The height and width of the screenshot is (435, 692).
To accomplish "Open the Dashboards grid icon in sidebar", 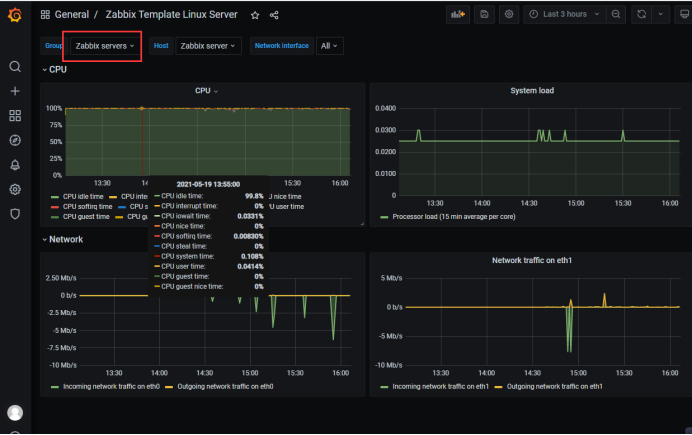I will pos(15,116).
